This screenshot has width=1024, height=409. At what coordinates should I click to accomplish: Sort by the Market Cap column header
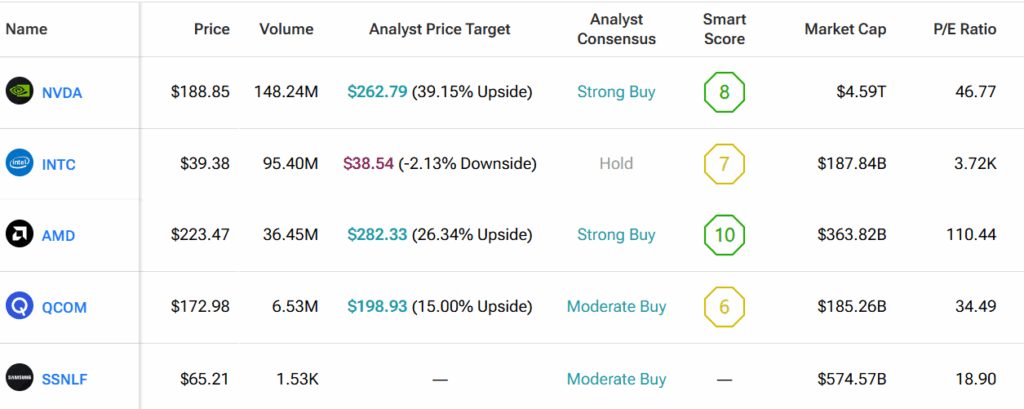tap(845, 29)
